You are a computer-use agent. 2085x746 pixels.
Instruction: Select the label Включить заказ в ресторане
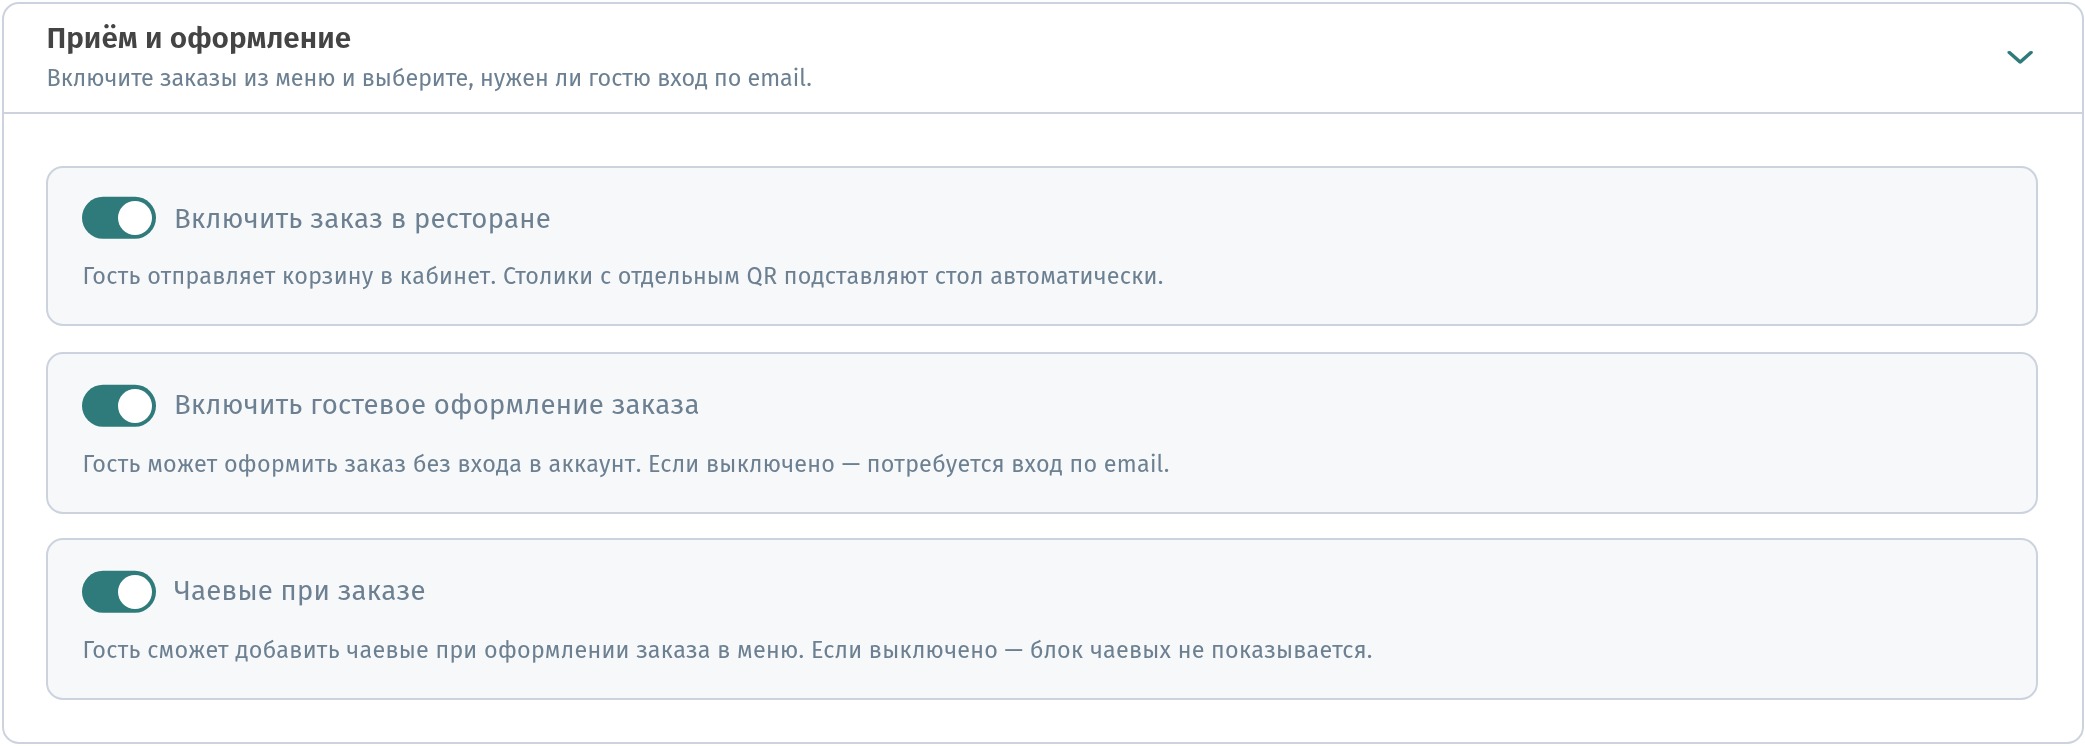(362, 219)
